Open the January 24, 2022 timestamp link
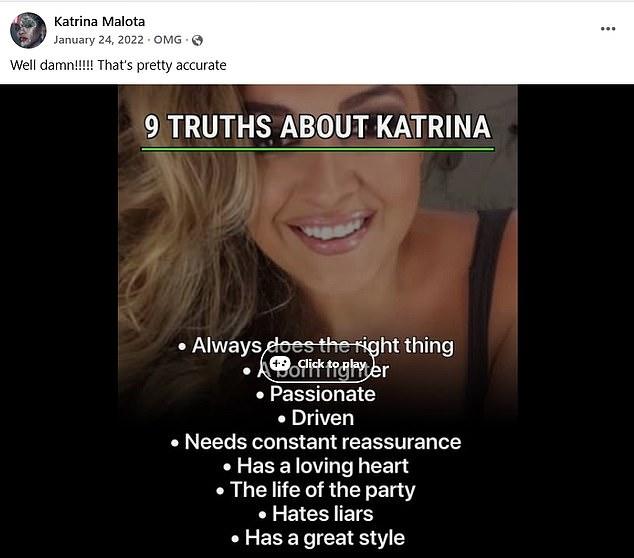Viewport: 634px width, 558px height. point(99,40)
